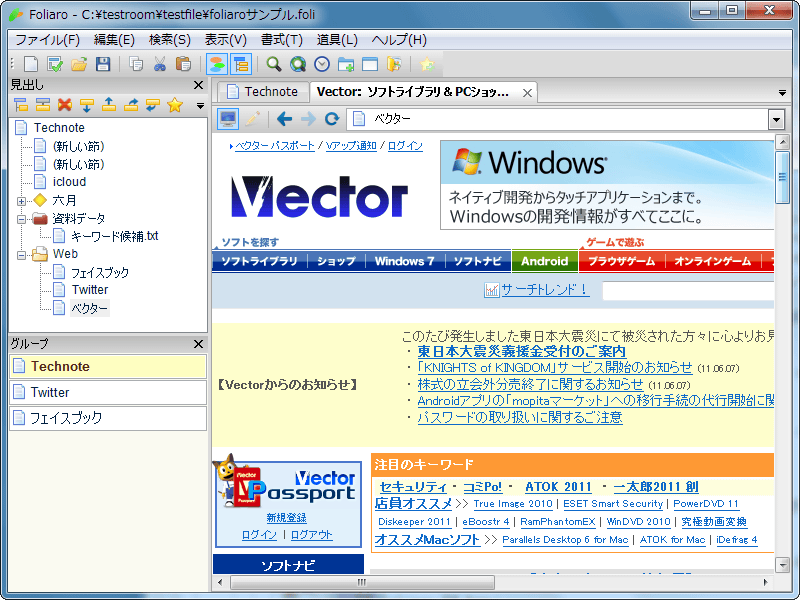Click the folder-with-picture icon in toolbar
Image resolution: width=800 pixels, height=600 pixels.
[394, 64]
